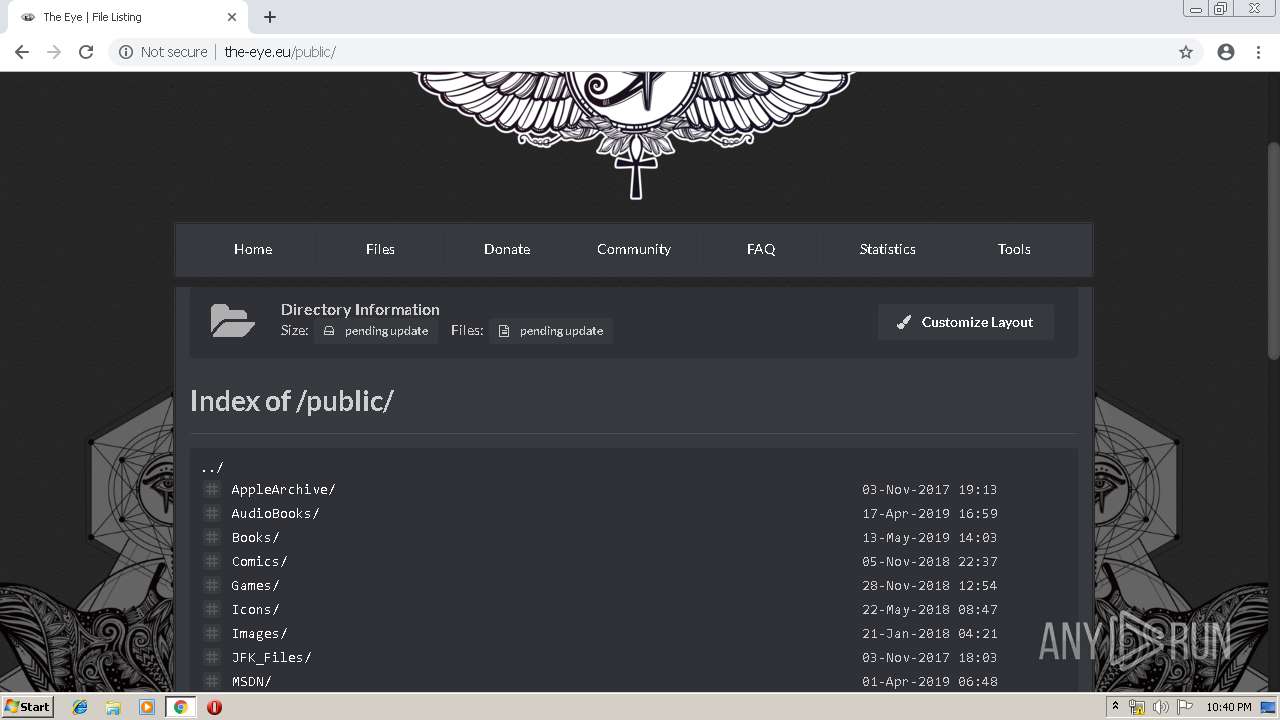The image size is (1280, 720).
Task: Open the AppleArchive/ folder link
Action: click(x=284, y=489)
